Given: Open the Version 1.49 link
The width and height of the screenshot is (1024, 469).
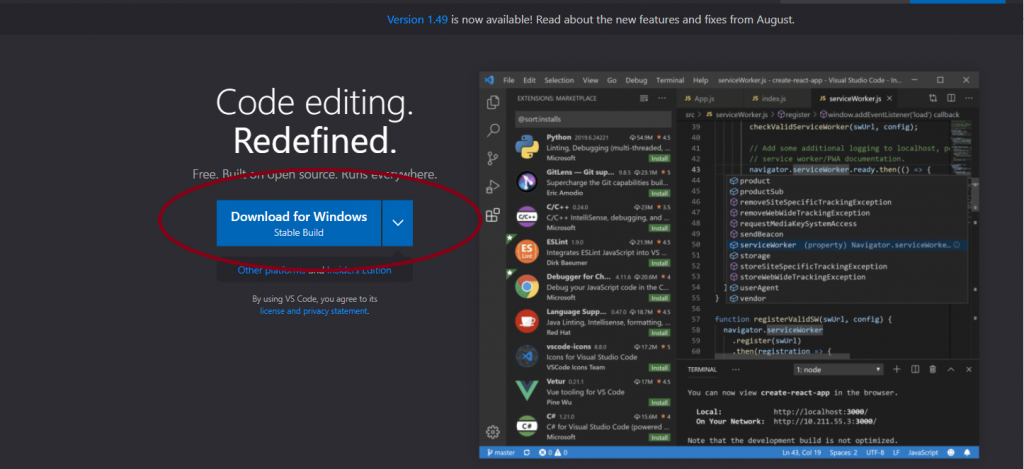Looking at the screenshot, I should [417, 20].
